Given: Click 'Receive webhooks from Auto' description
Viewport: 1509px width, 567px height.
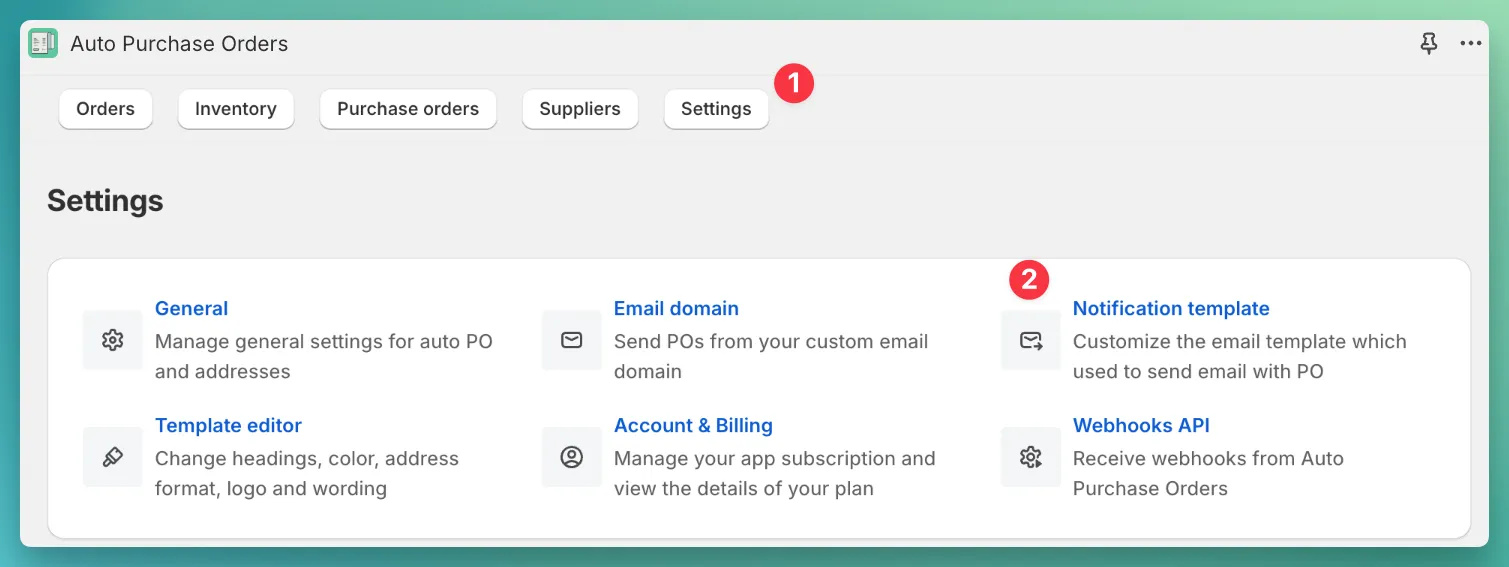Looking at the screenshot, I should coord(1208,459).
